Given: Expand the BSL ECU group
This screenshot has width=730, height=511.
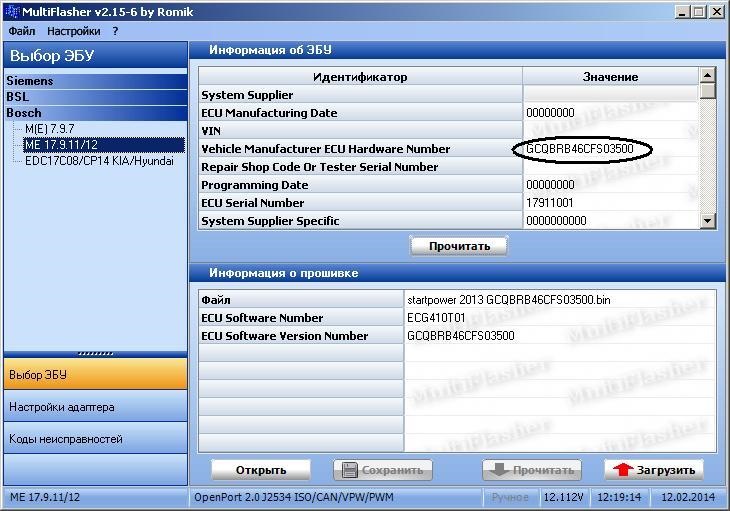Looking at the screenshot, I should point(95,97).
